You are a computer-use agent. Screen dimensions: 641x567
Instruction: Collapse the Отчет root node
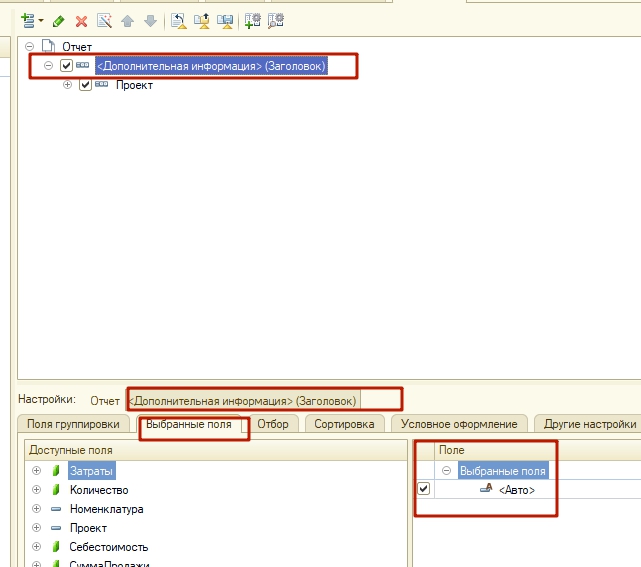coord(30,46)
